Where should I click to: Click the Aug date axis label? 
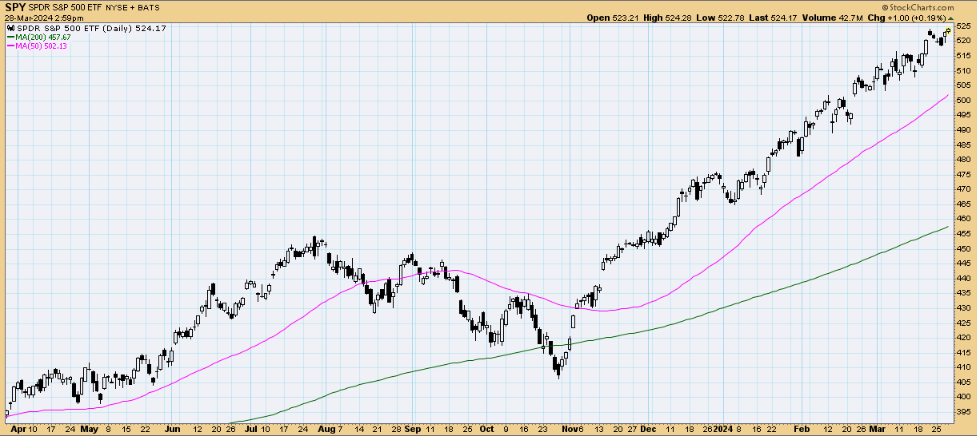(326, 430)
